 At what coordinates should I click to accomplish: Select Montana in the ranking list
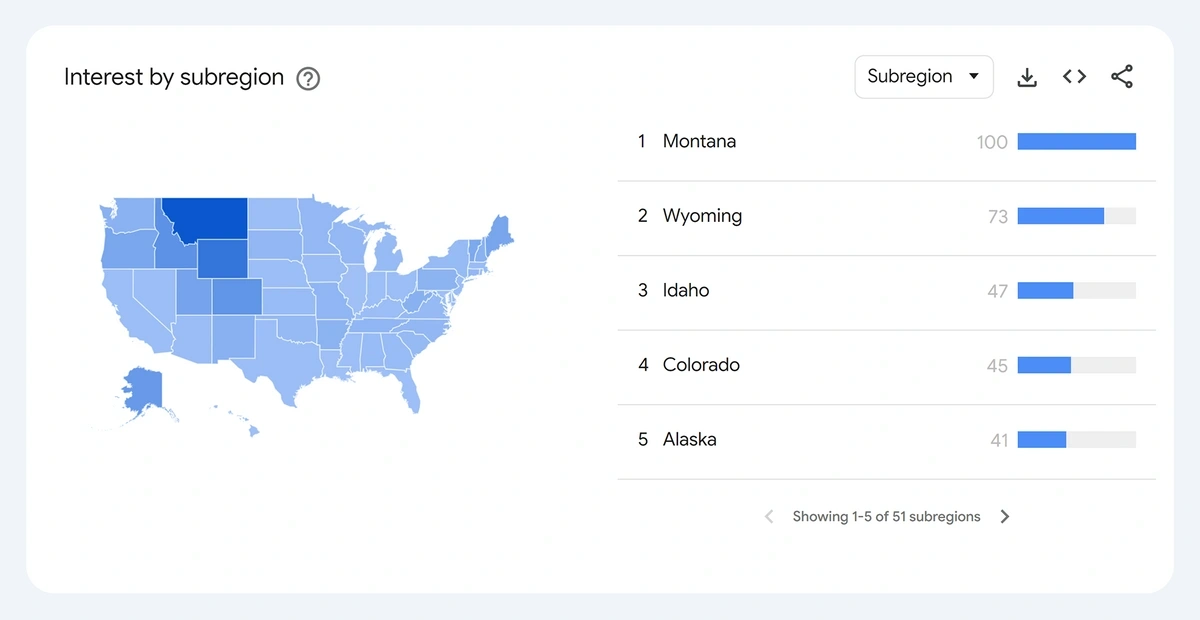(x=886, y=142)
